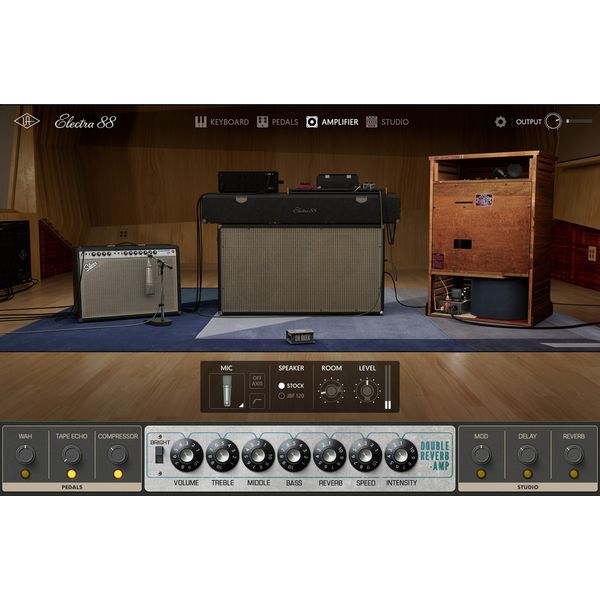Select the AMPLIFIER tab label
The image size is (600, 600).
340,122
